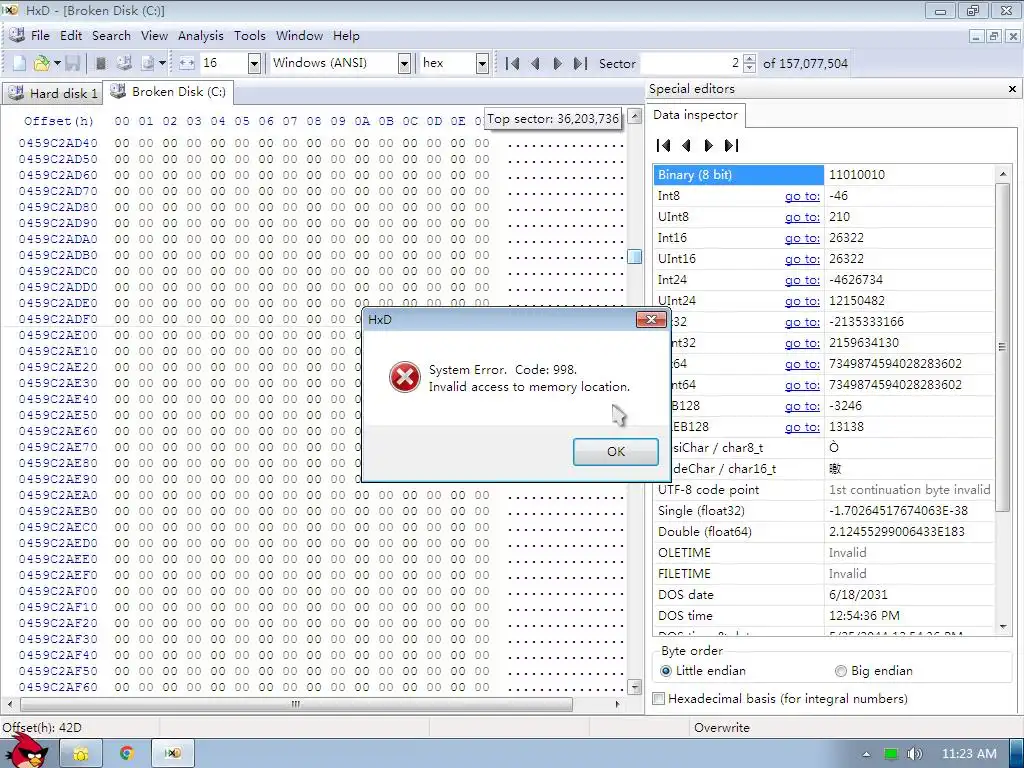Click the Data inspector scroll down arrow
The height and width of the screenshot is (768, 1024).
pyautogui.click(x=1003, y=627)
